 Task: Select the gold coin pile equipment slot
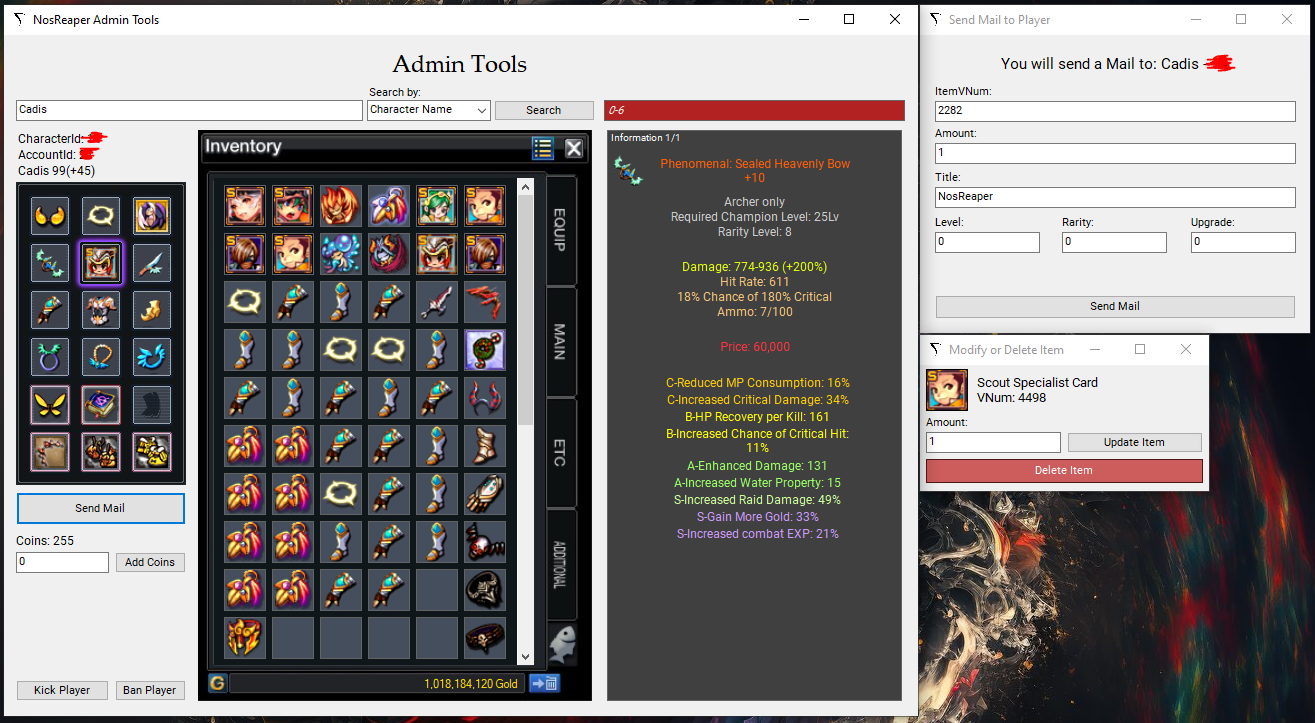tap(152, 452)
